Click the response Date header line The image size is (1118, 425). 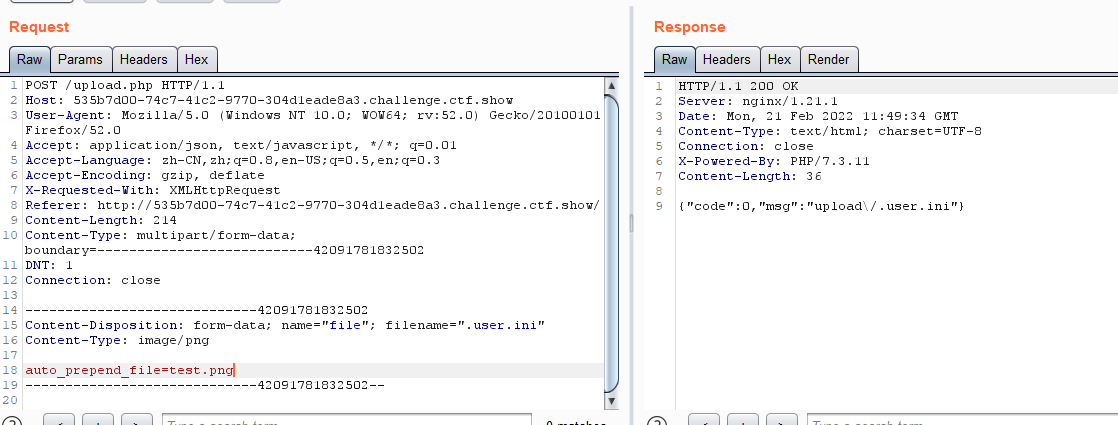[818, 116]
